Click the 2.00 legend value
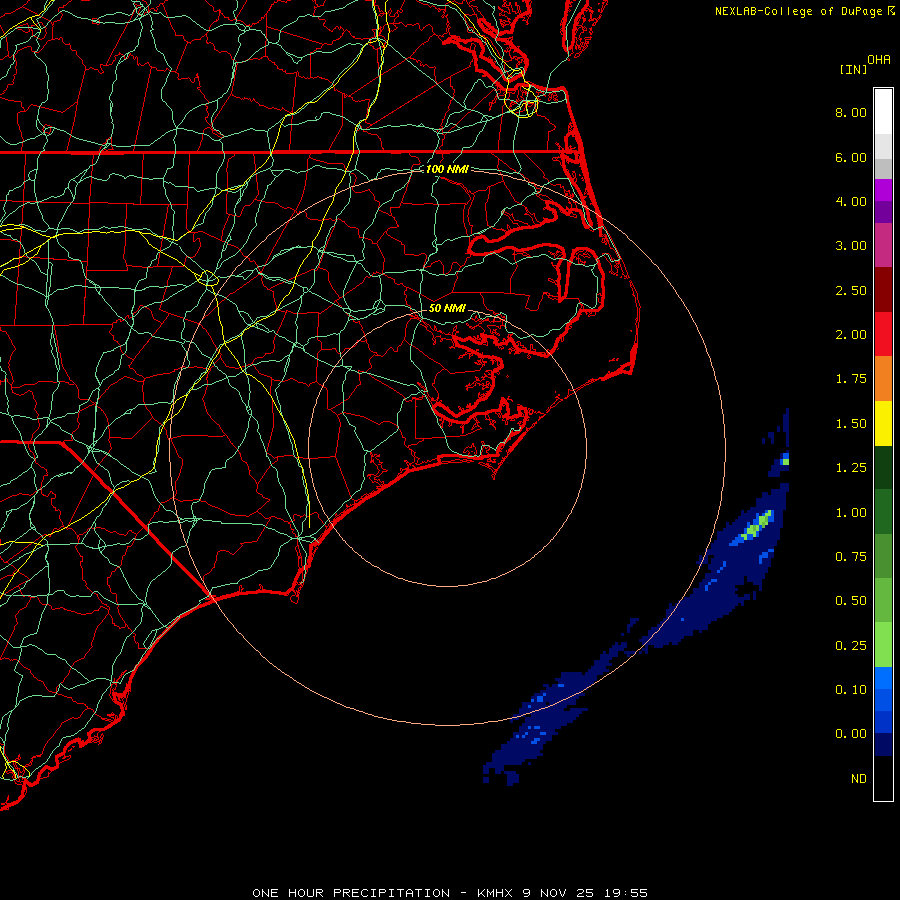This screenshot has width=900, height=900. point(851,335)
